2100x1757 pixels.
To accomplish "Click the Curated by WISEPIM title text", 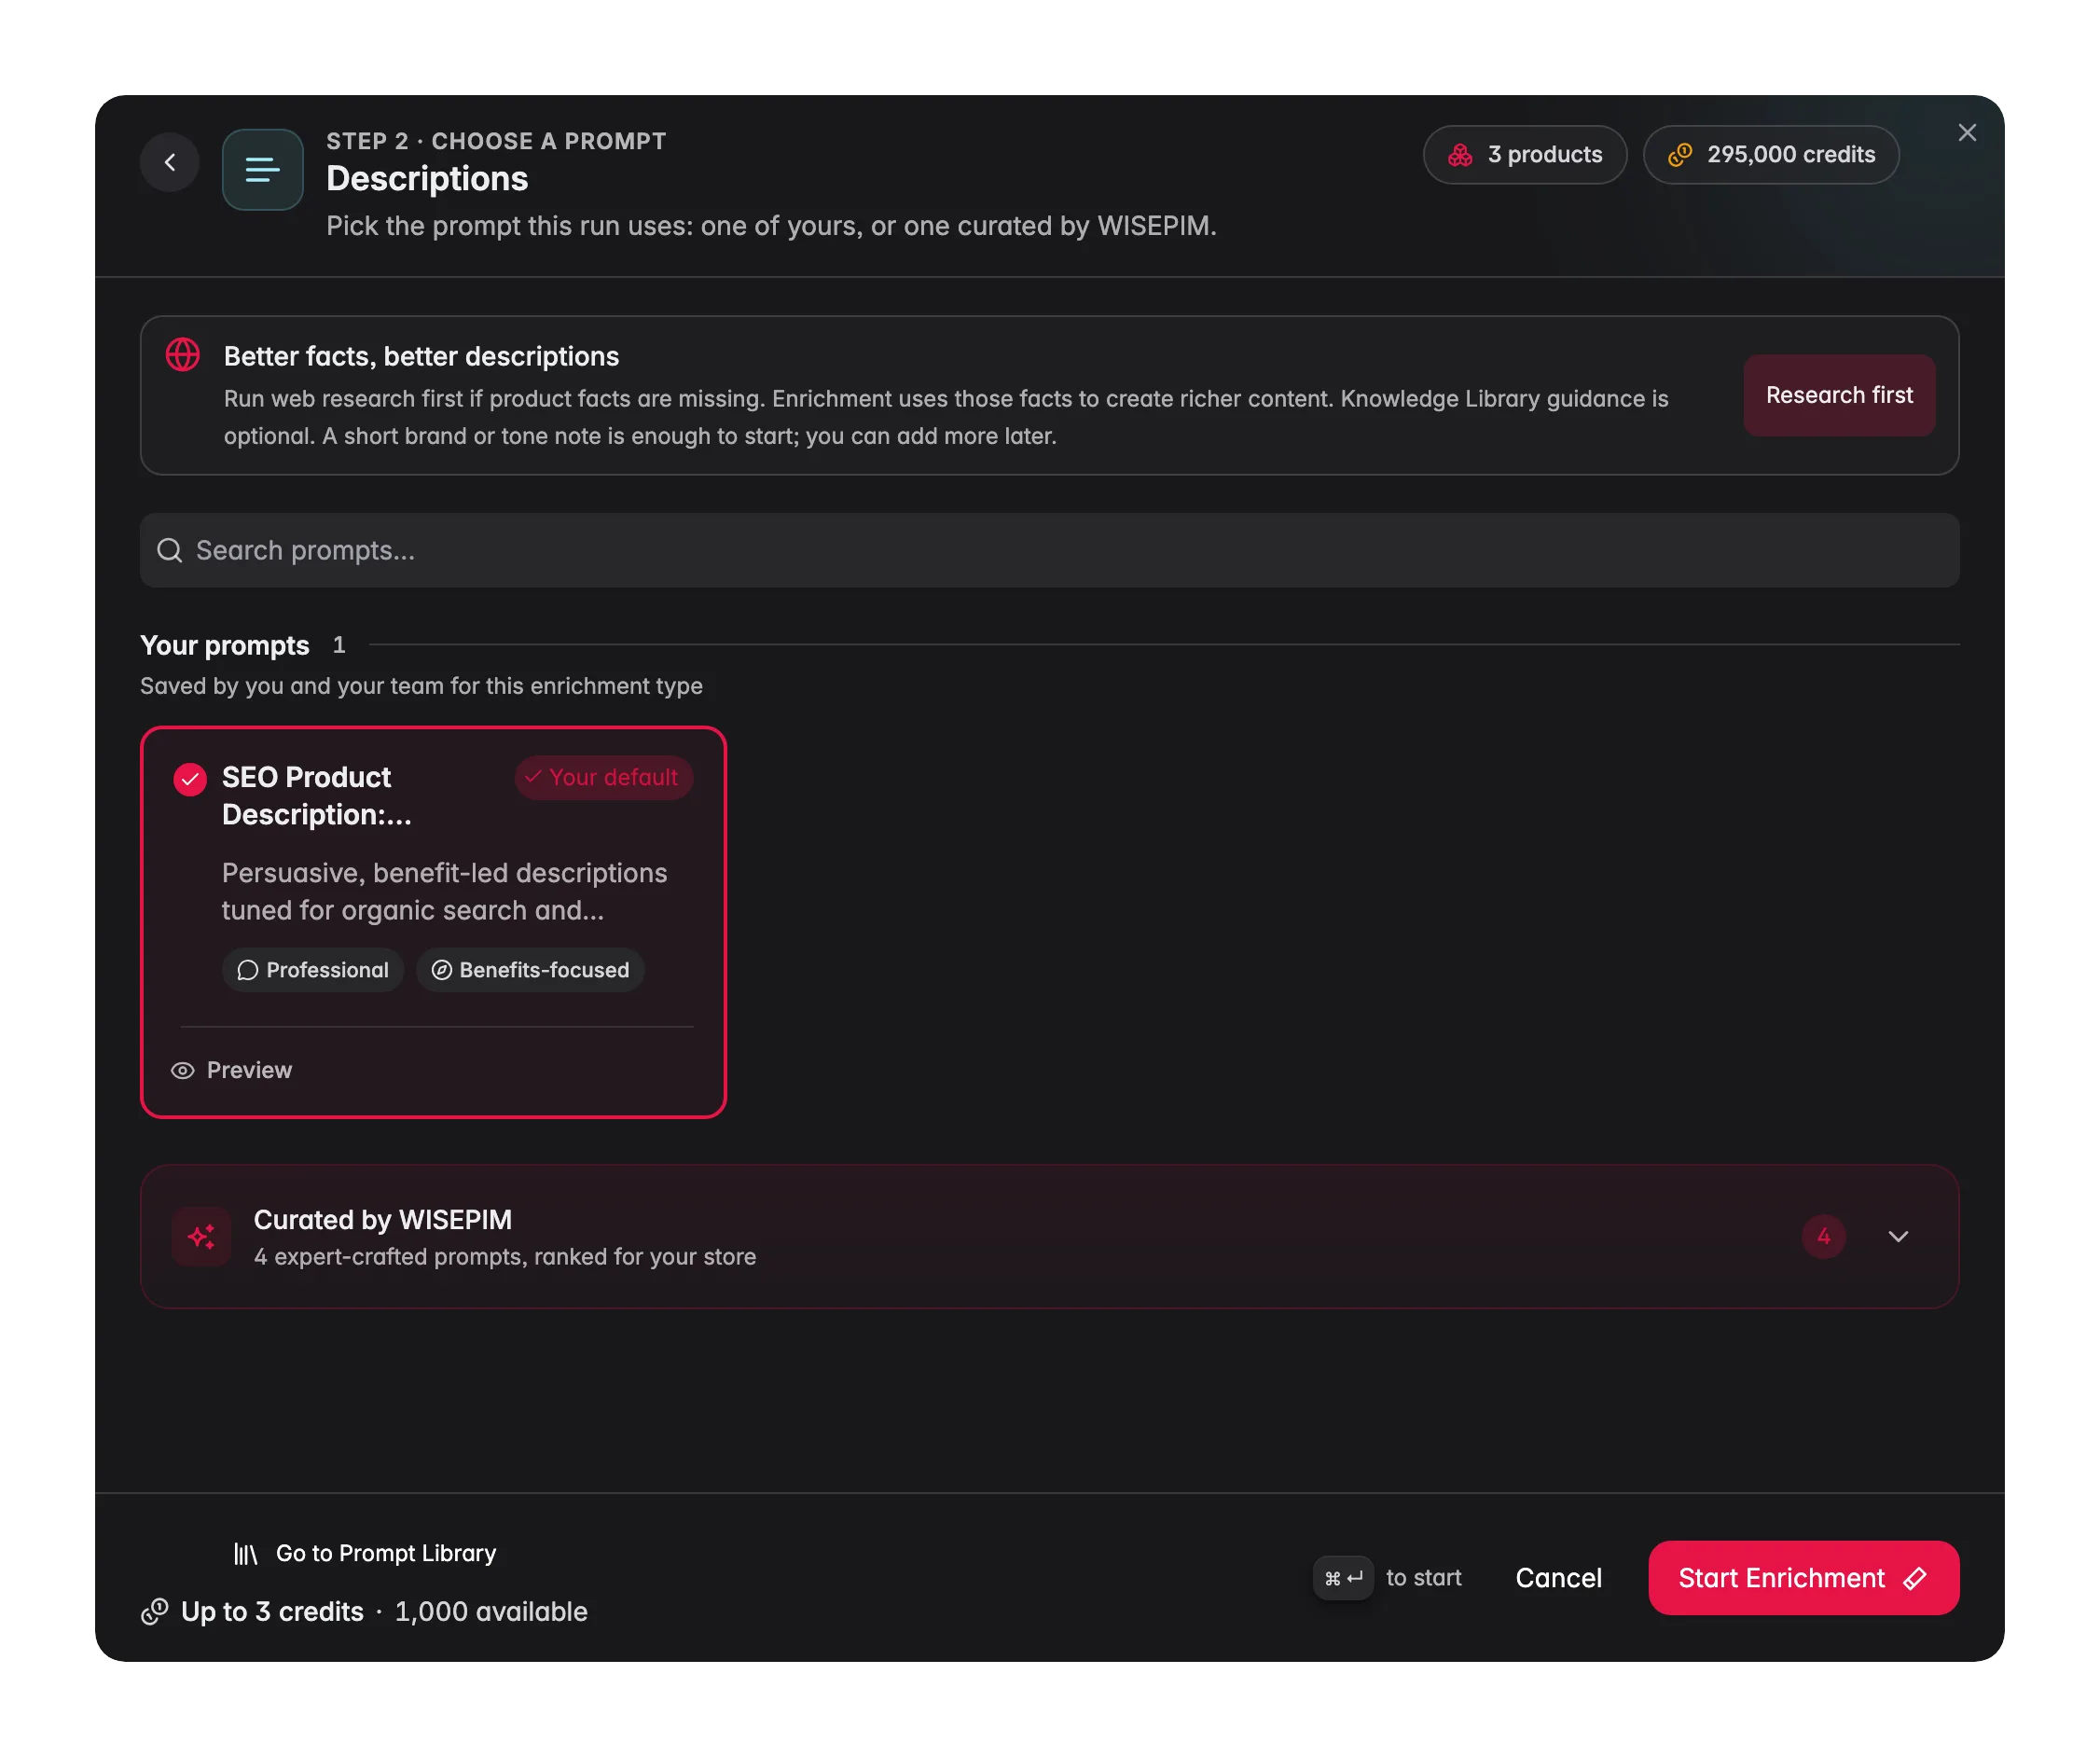I will [382, 1219].
